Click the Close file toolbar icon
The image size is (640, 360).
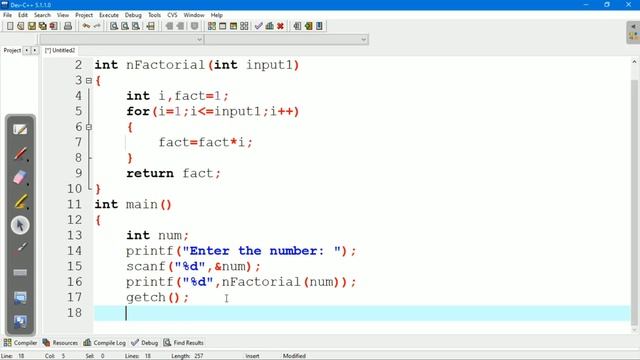click(53, 26)
